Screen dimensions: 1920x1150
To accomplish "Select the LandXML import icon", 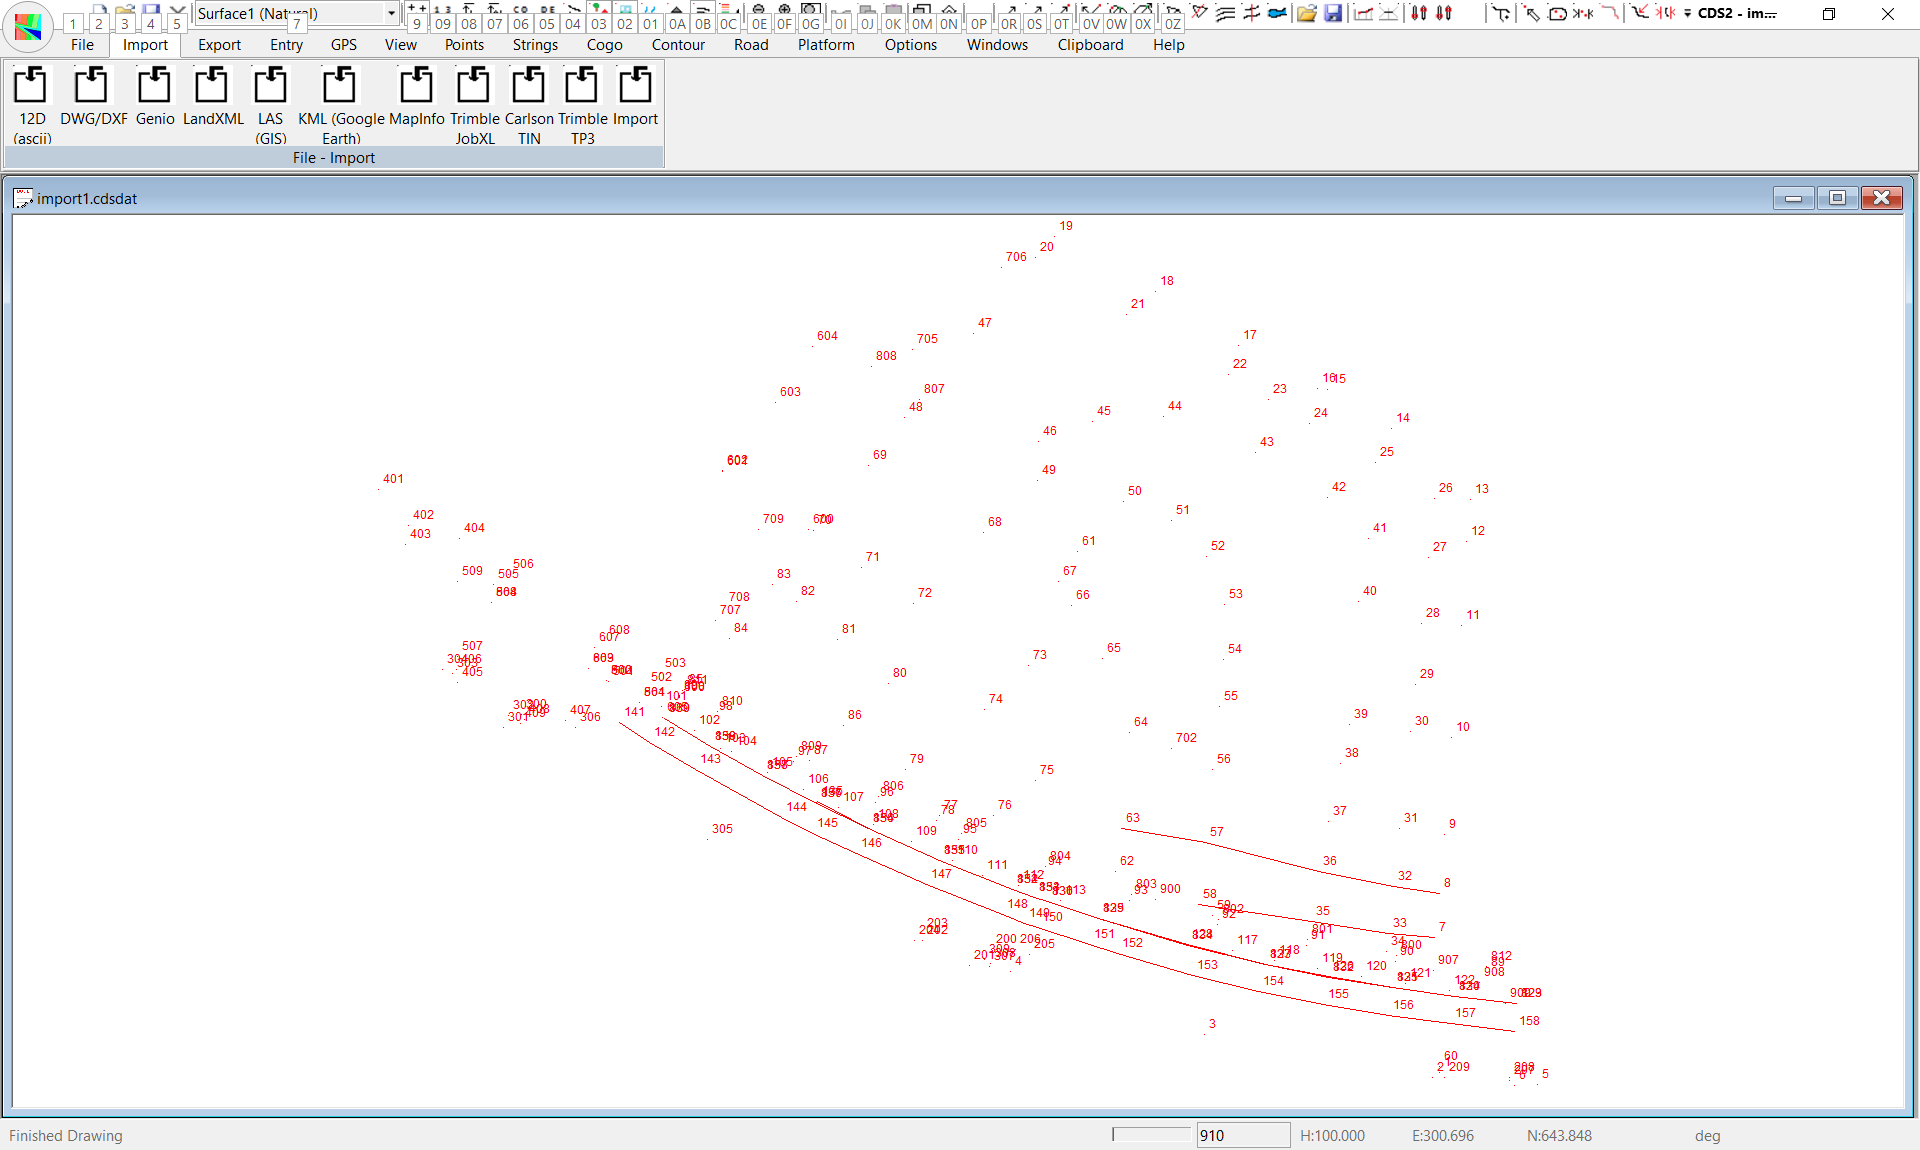I will (x=212, y=87).
